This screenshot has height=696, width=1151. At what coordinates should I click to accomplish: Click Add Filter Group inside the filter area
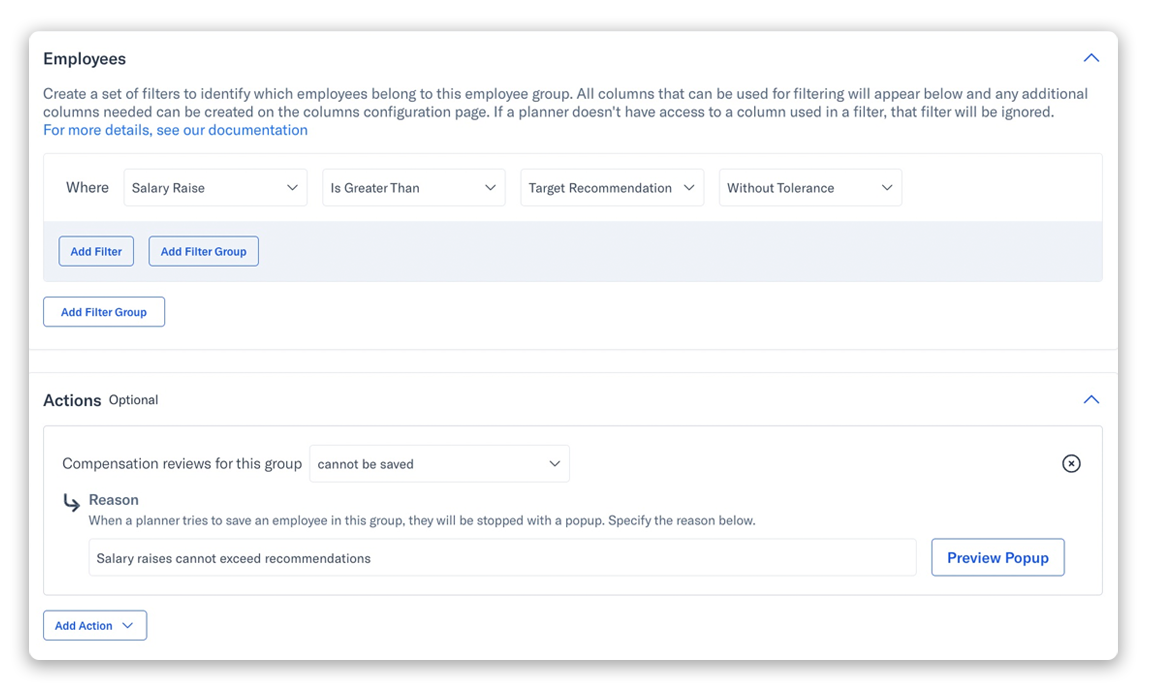pos(203,251)
